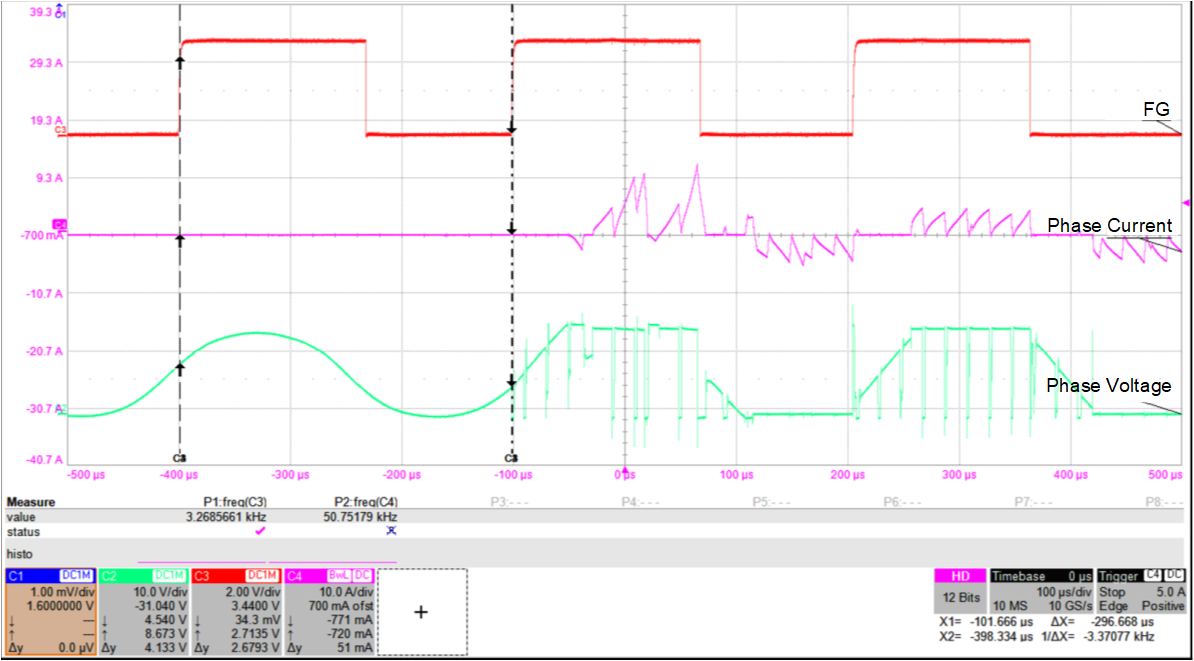The image size is (1194, 661).
Task: Click the C4 trace marker on left edge
Action: (59, 224)
